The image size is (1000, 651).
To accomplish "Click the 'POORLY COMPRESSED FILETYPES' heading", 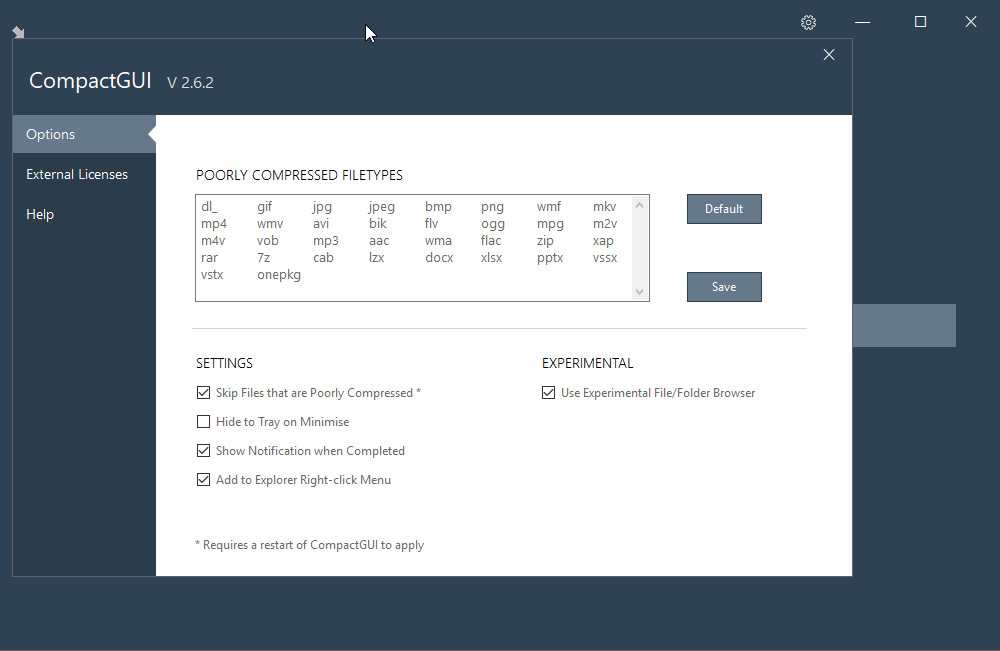I will coord(299,175).
